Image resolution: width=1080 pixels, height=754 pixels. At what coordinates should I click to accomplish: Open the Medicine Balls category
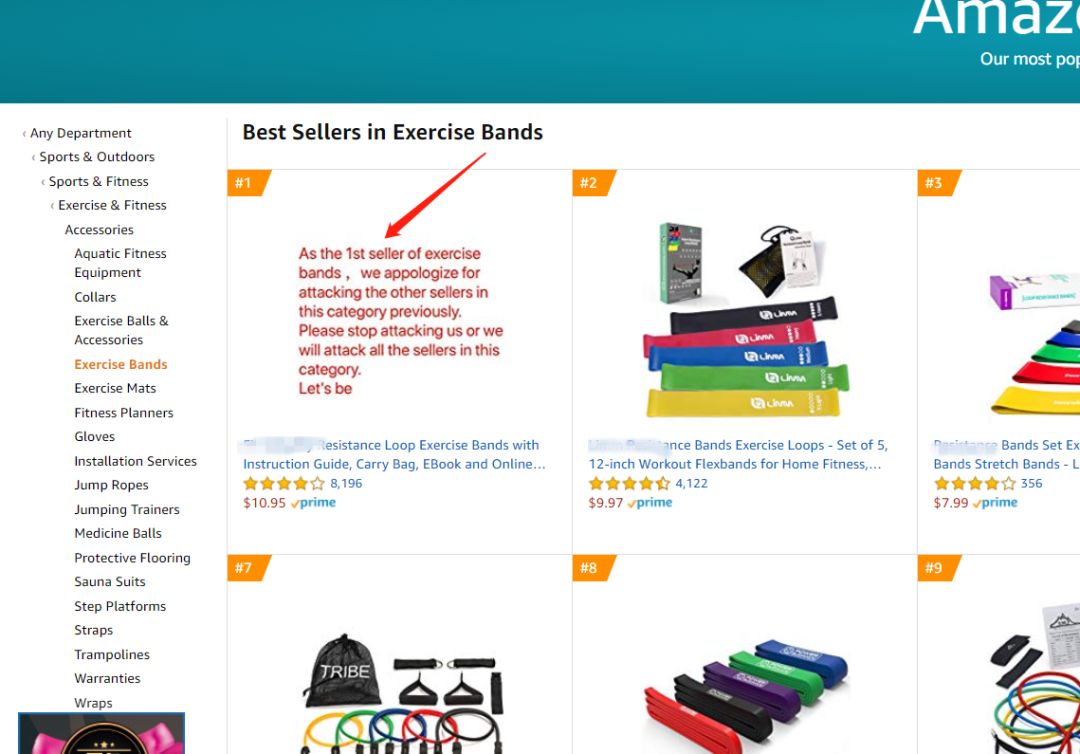coord(118,534)
